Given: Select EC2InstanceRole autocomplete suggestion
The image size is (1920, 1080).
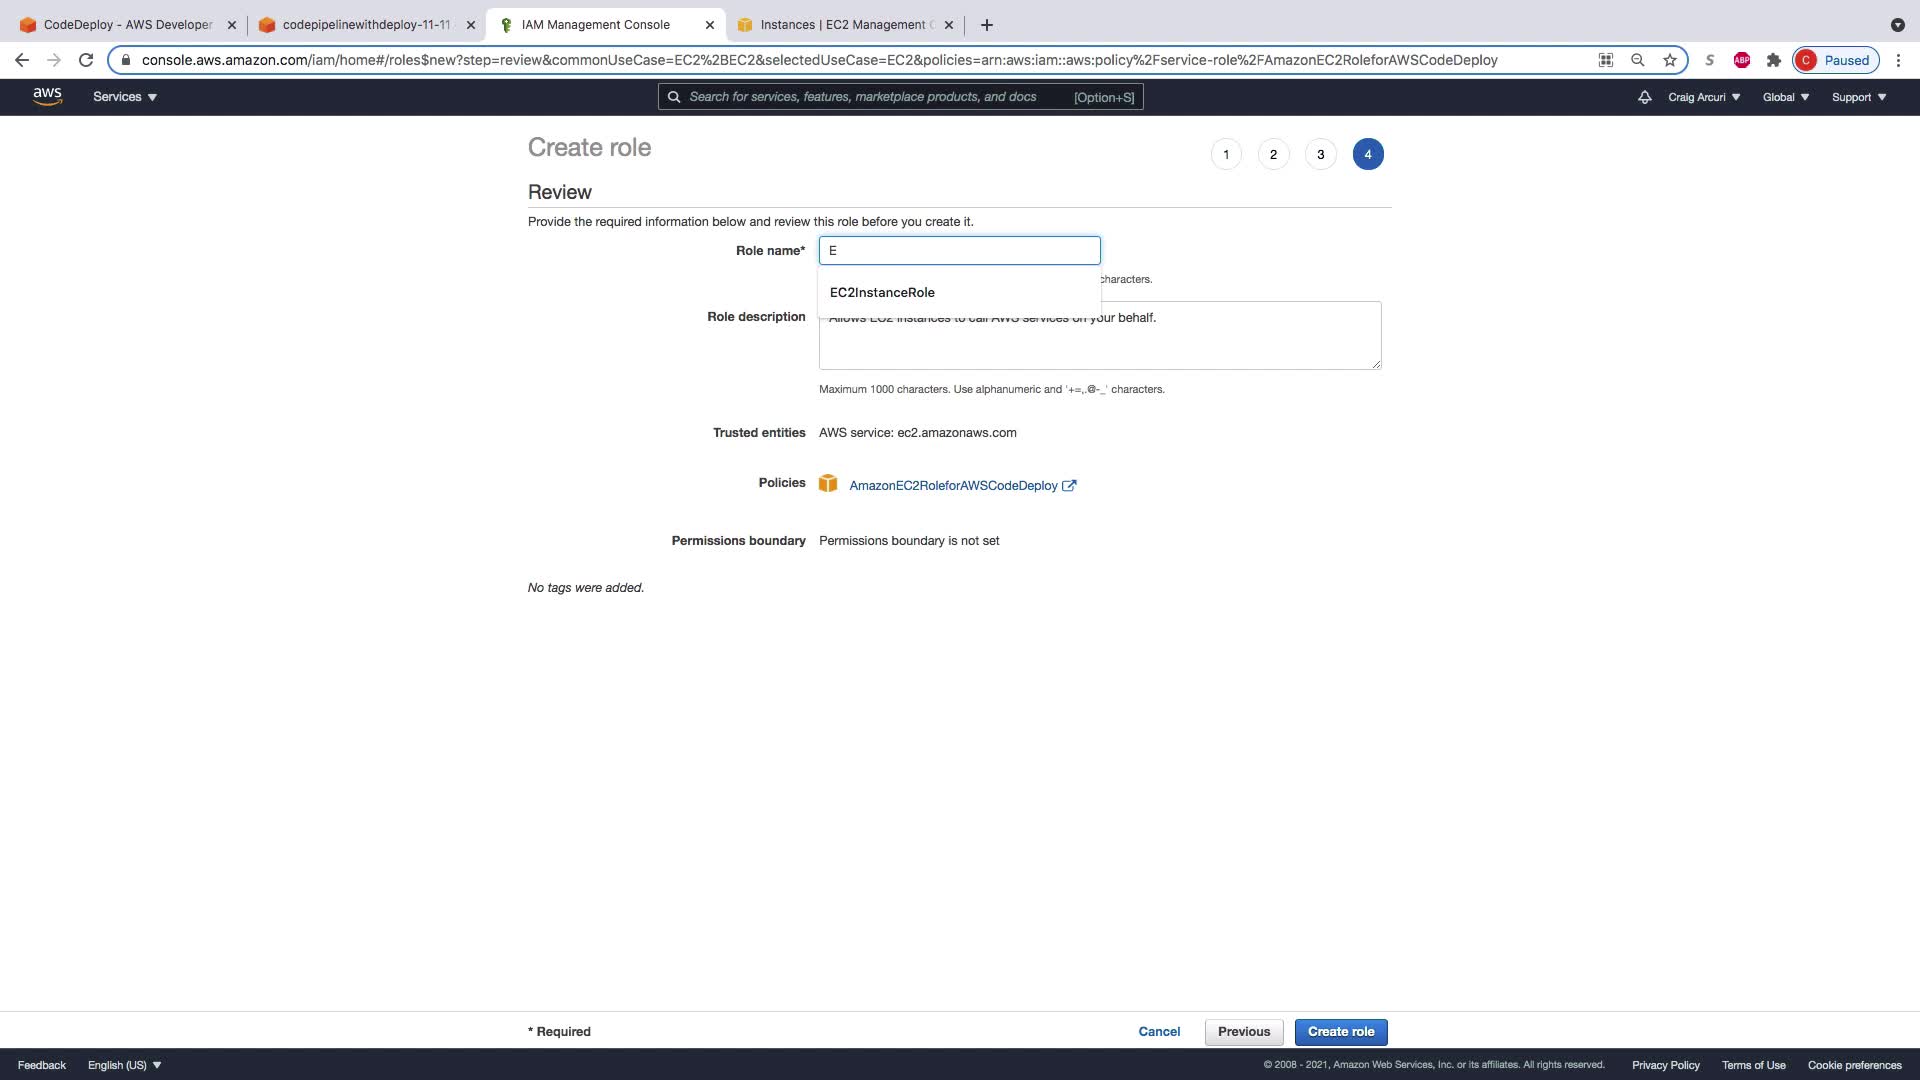Looking at the screenshot, I should click(x=882, y=292).
